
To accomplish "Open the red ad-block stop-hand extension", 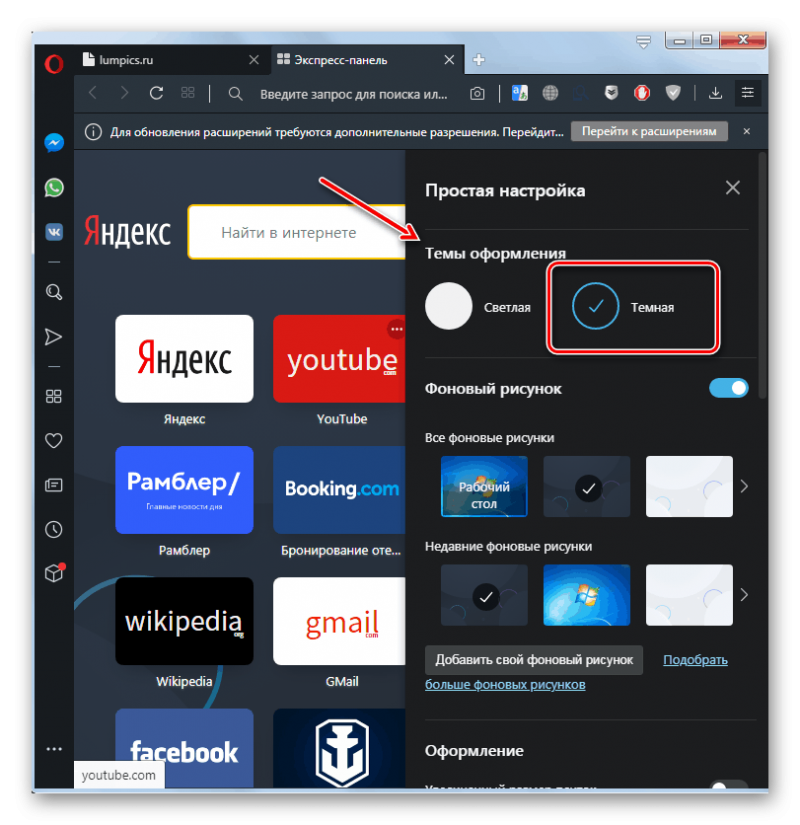I will (642, 93).
